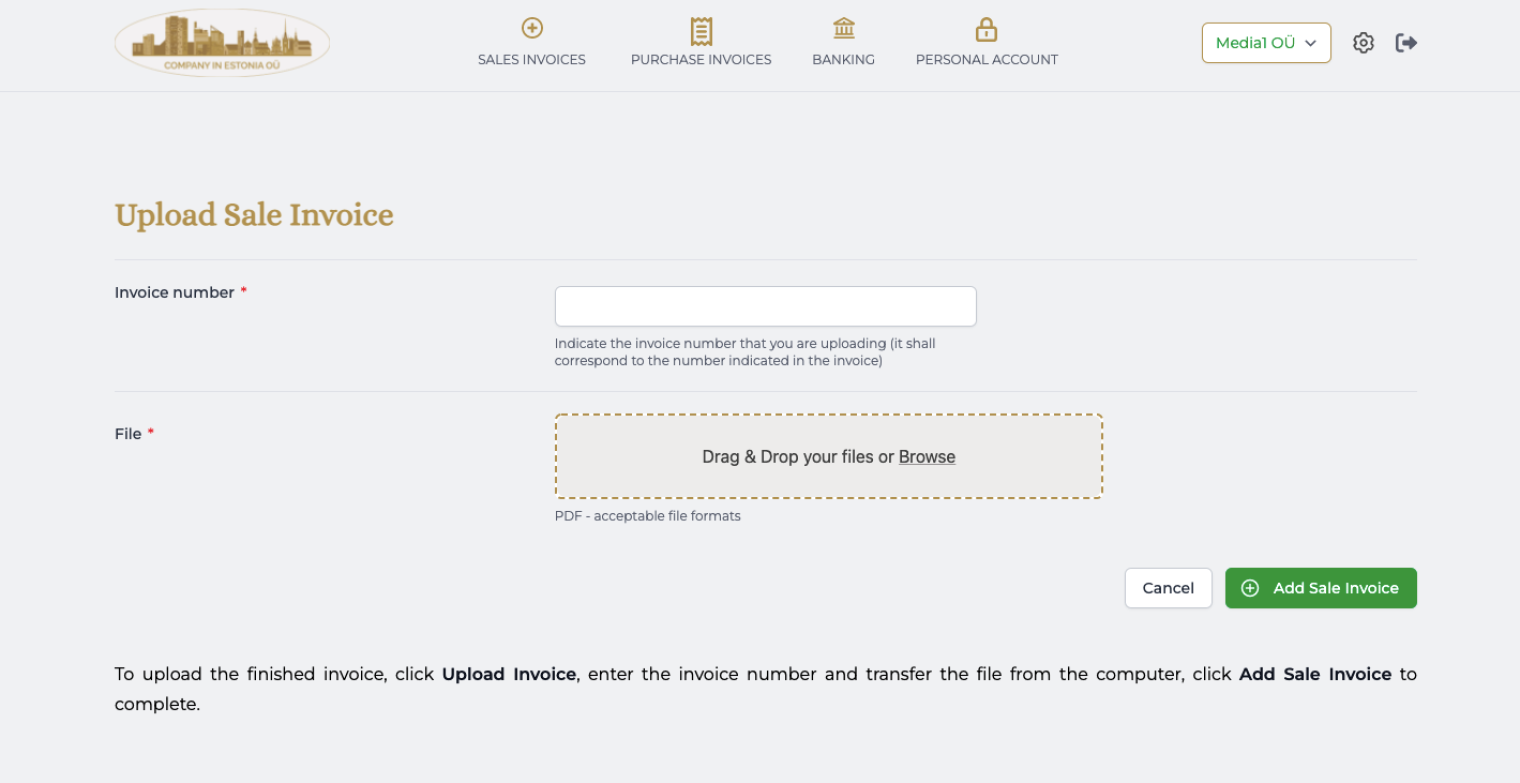The height and width of the screenshot is (783, 1520).
Task: Navigate to the Banking menu label
Action: tap(843, 60)
